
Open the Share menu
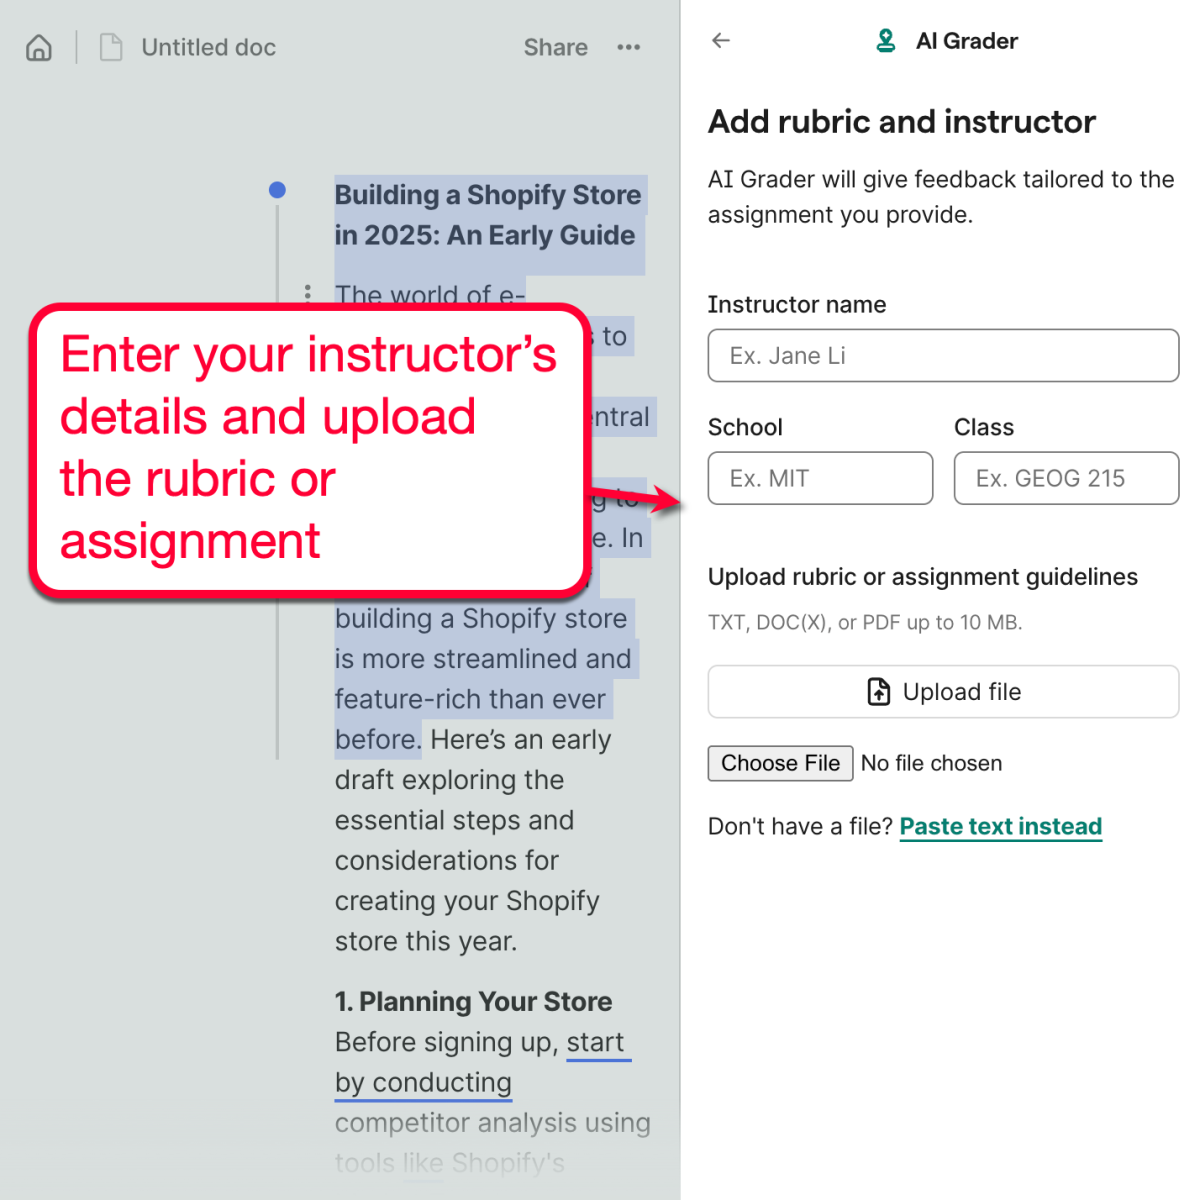555,47
